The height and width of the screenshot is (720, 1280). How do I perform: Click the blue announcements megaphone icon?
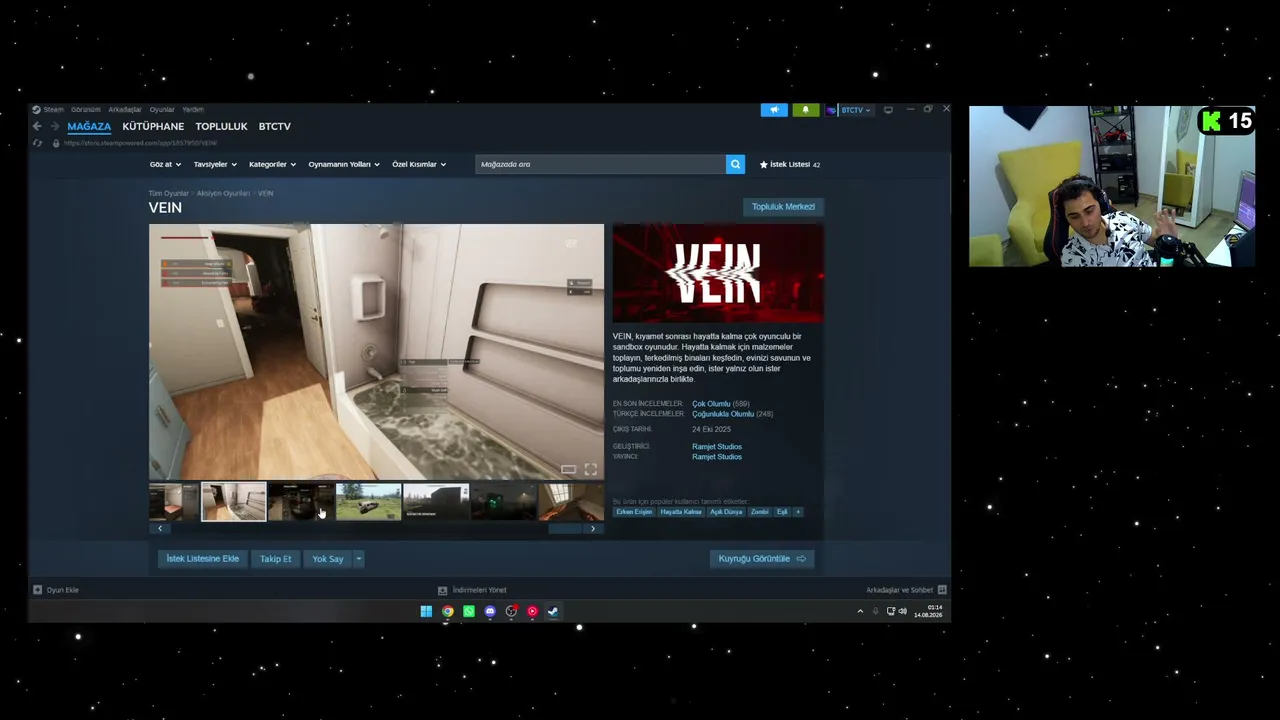(774, 110)
